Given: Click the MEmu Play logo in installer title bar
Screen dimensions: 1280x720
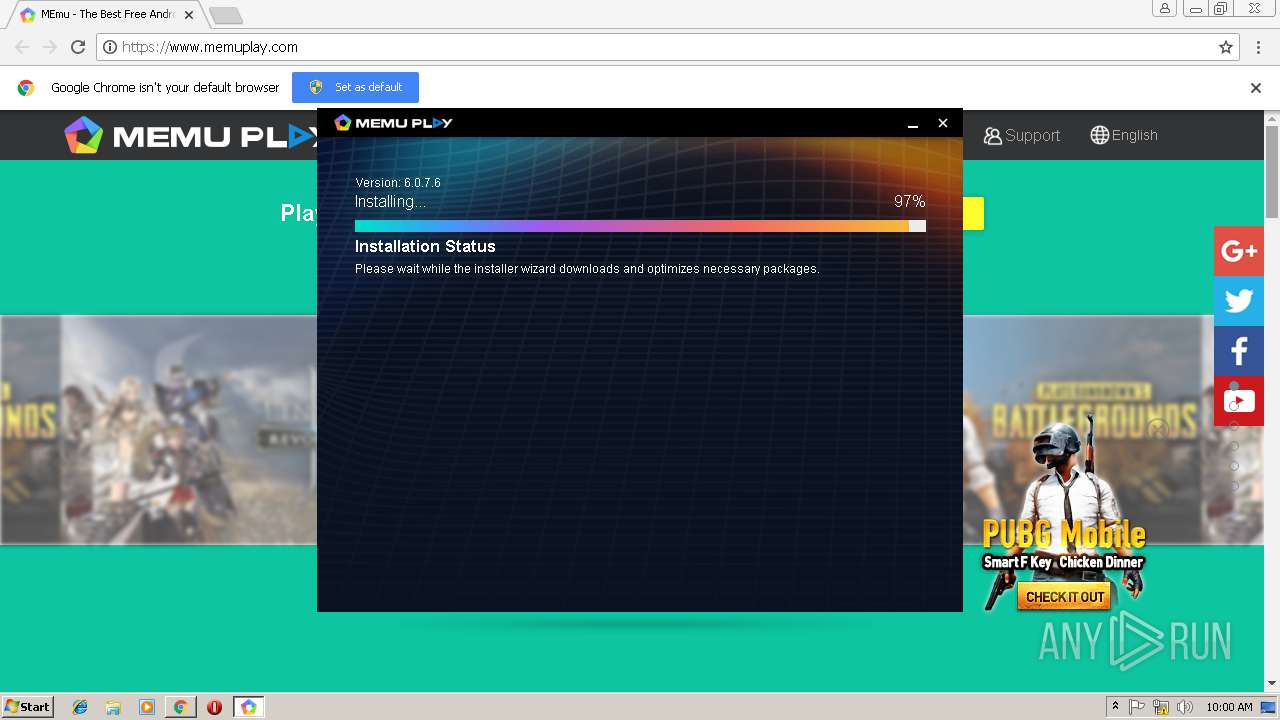Looking at the screenshot, I should tap(393, 123).
